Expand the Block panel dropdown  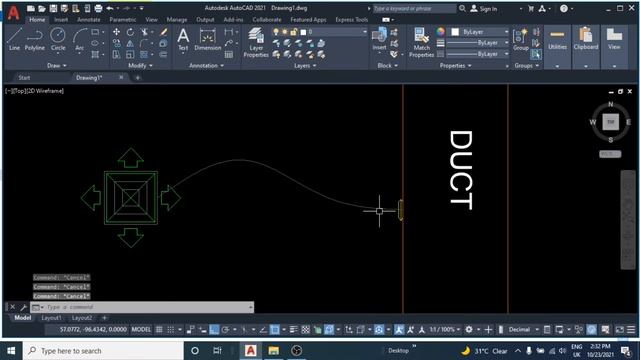click(x=388, y=65)
